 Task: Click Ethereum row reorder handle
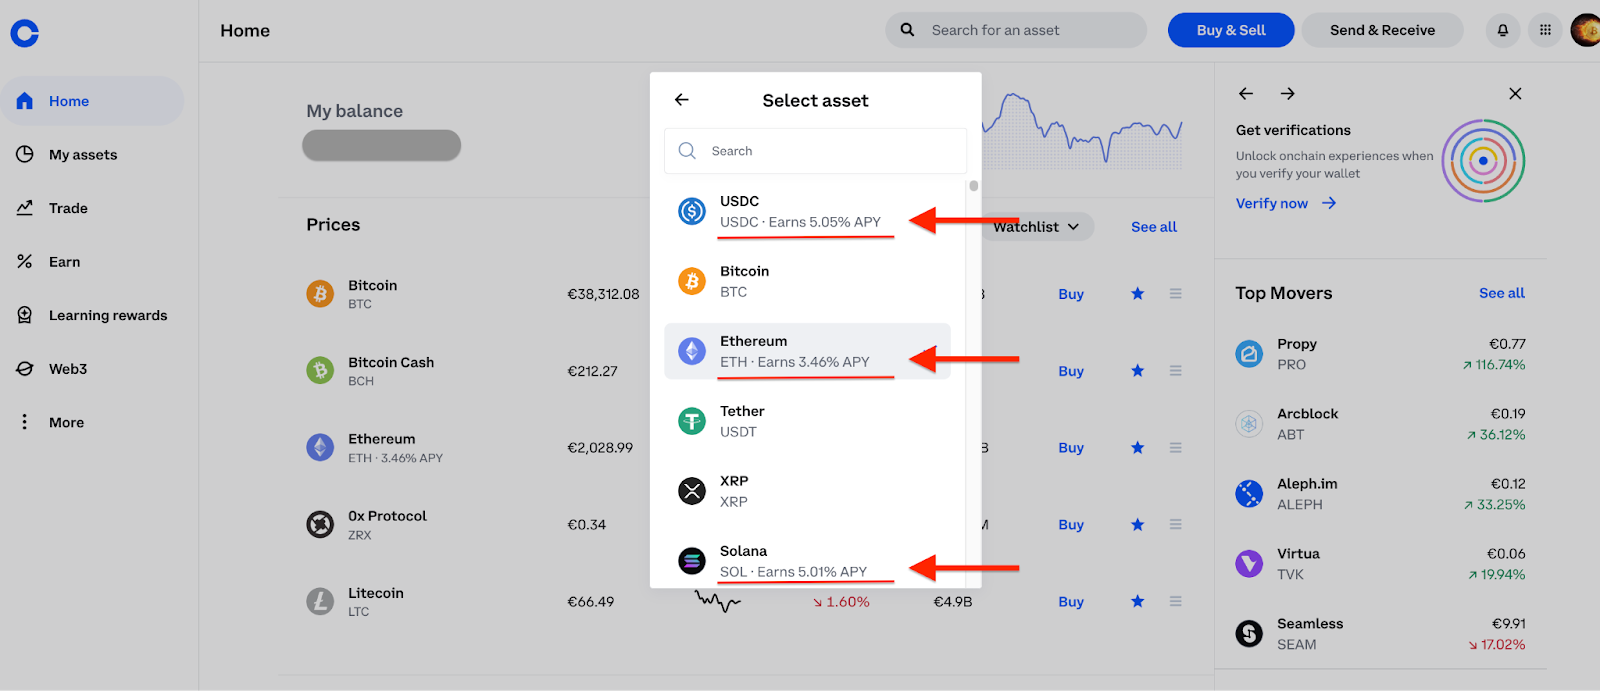coord(1176,448)
